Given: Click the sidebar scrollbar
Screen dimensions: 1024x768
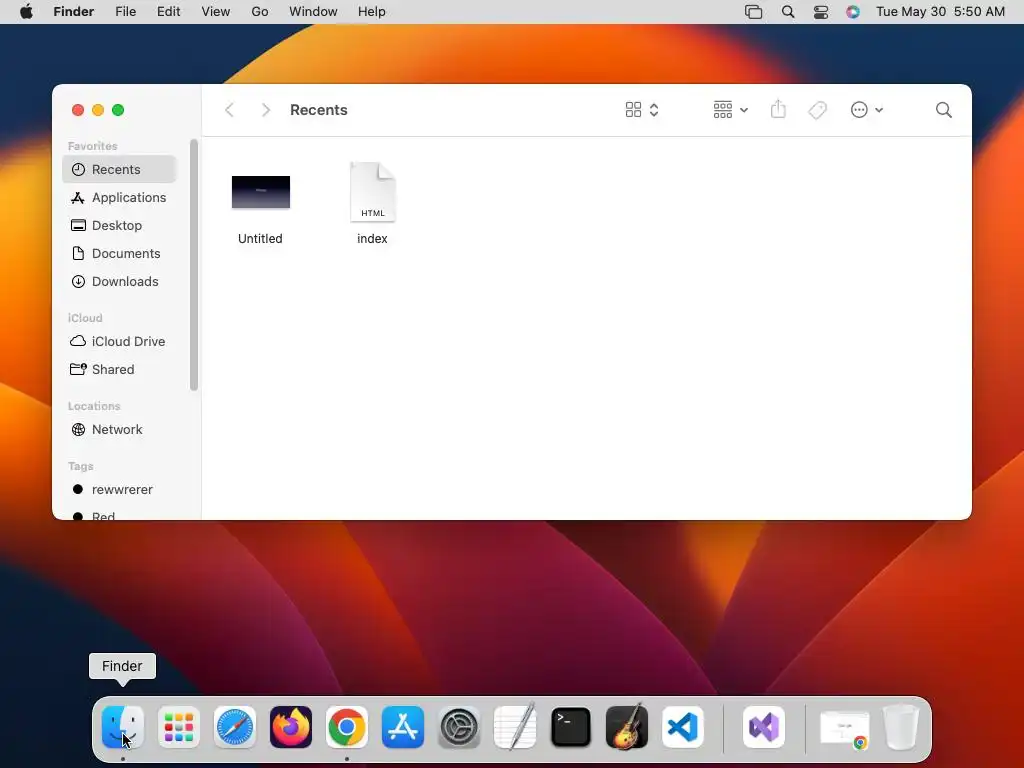Looking at the screenshot, I should (193, 264).
